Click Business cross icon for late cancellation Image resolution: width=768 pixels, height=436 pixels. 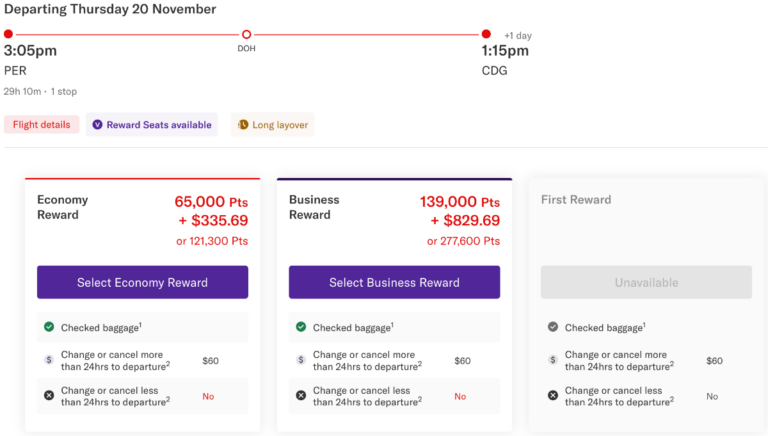coord(301,395)
